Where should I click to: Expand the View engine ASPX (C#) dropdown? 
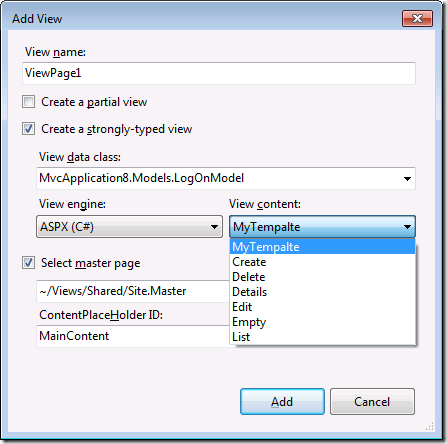click(129, 227)
